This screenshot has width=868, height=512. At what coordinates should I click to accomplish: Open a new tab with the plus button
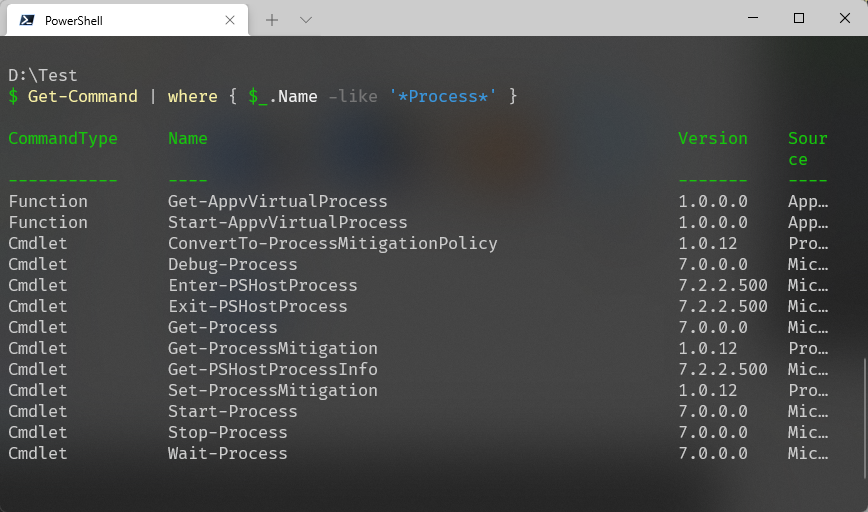pyautogui.click(x=272, y=20)
